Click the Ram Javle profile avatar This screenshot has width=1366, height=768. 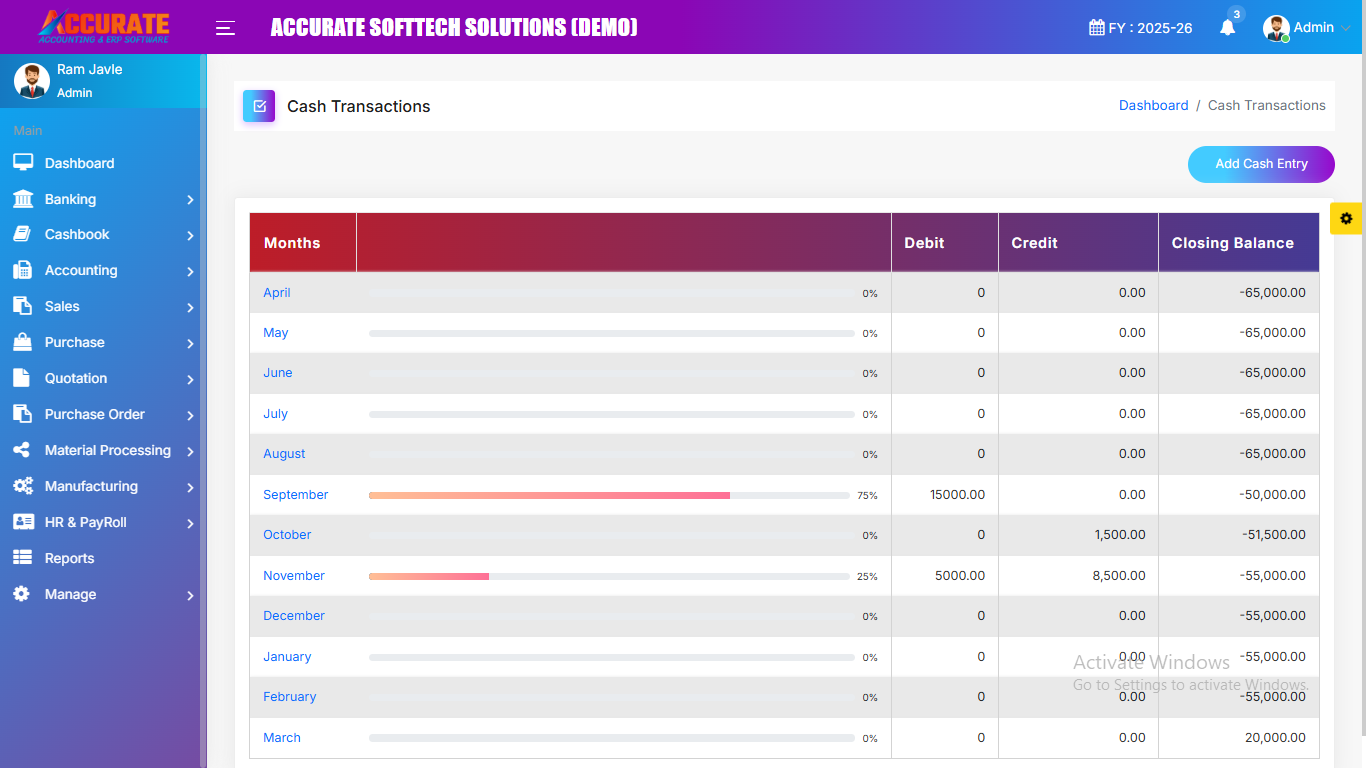click(x=32, y=81)
